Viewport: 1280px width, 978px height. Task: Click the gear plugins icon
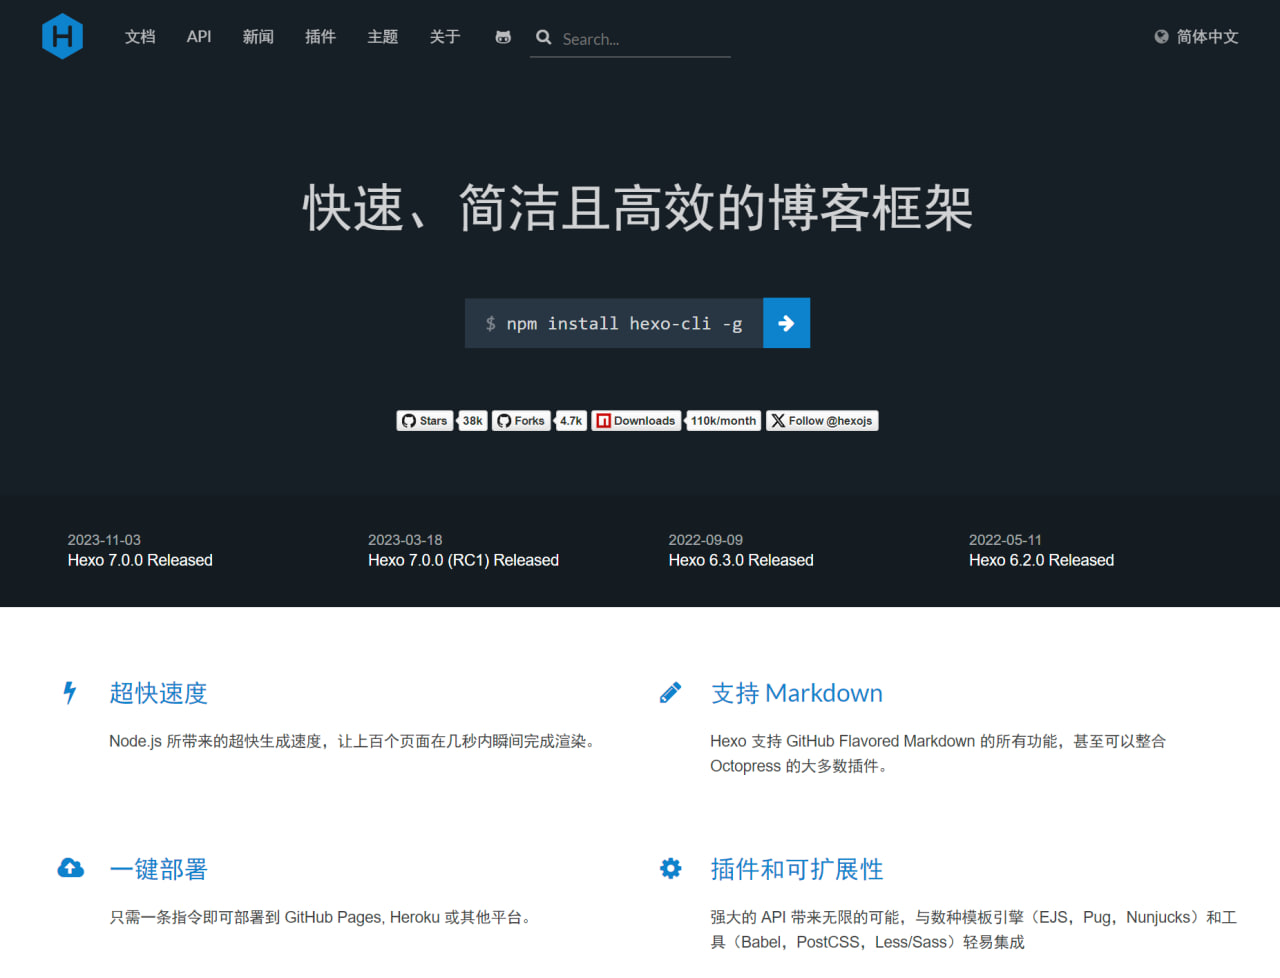tap(670, 868)
